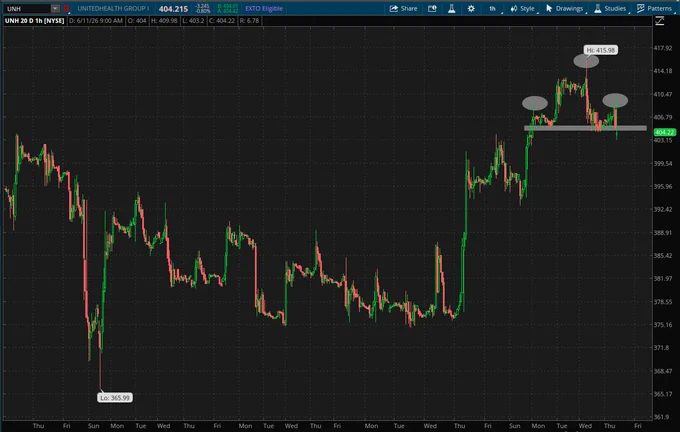Click the 417.92 price axis label

click(x=663, y=48)
